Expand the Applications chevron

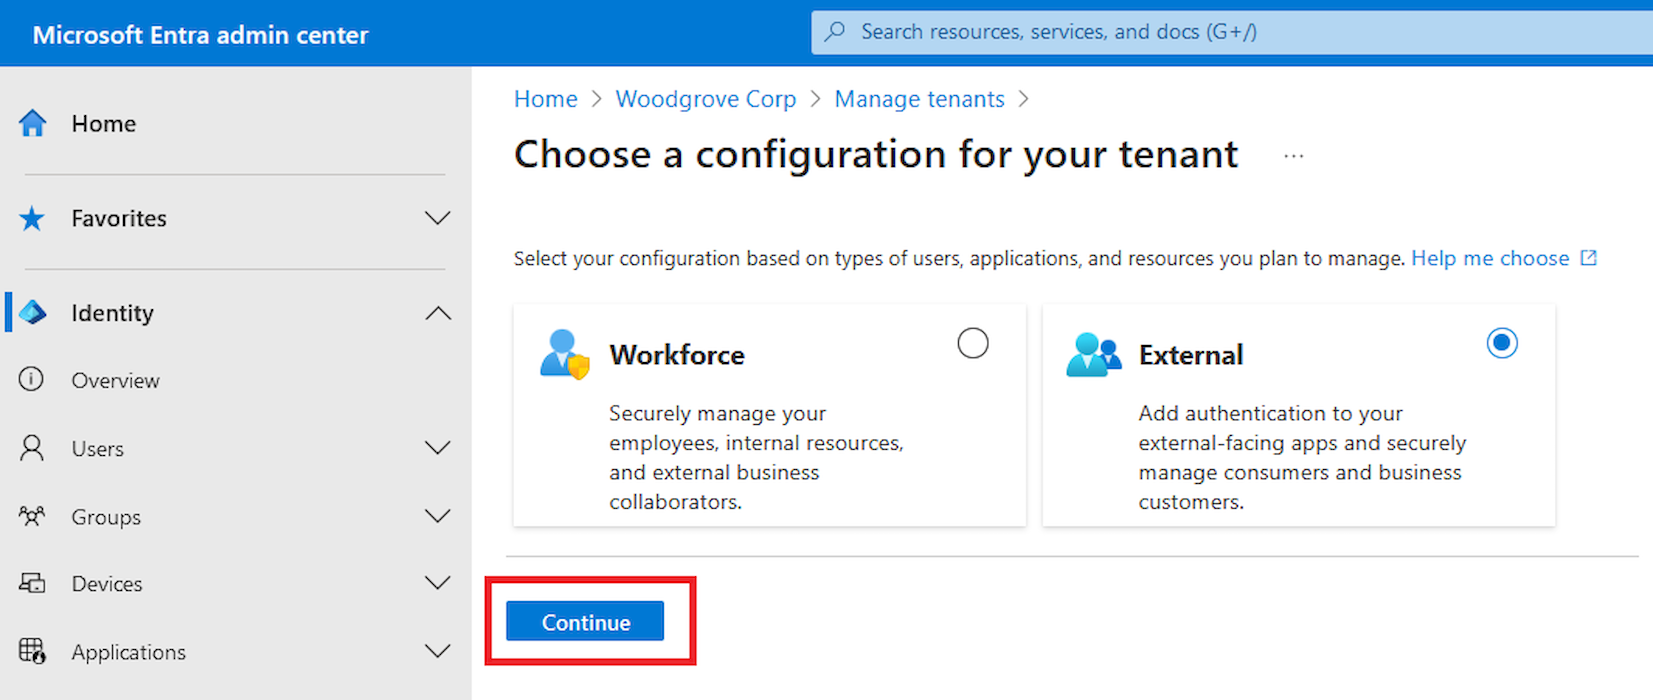(438, 651)
